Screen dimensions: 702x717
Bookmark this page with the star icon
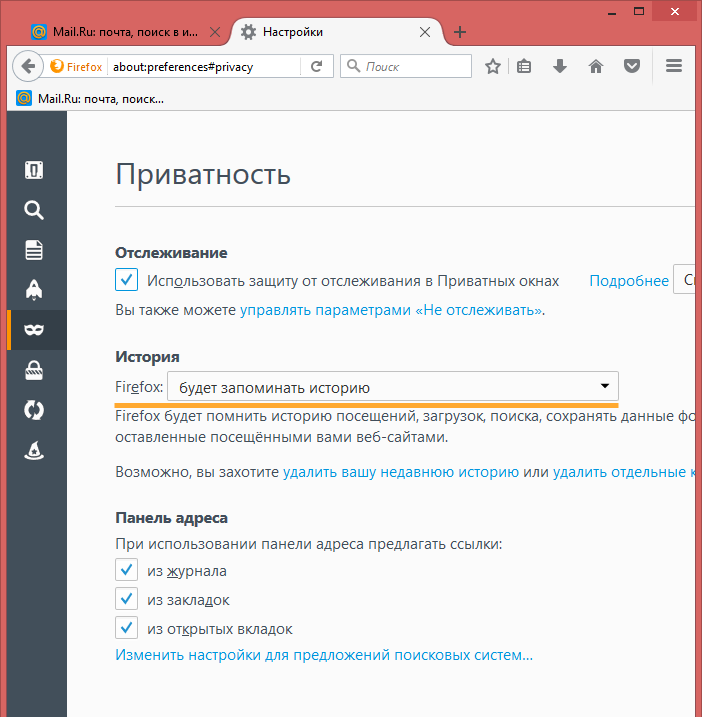[x=493, y=67]
